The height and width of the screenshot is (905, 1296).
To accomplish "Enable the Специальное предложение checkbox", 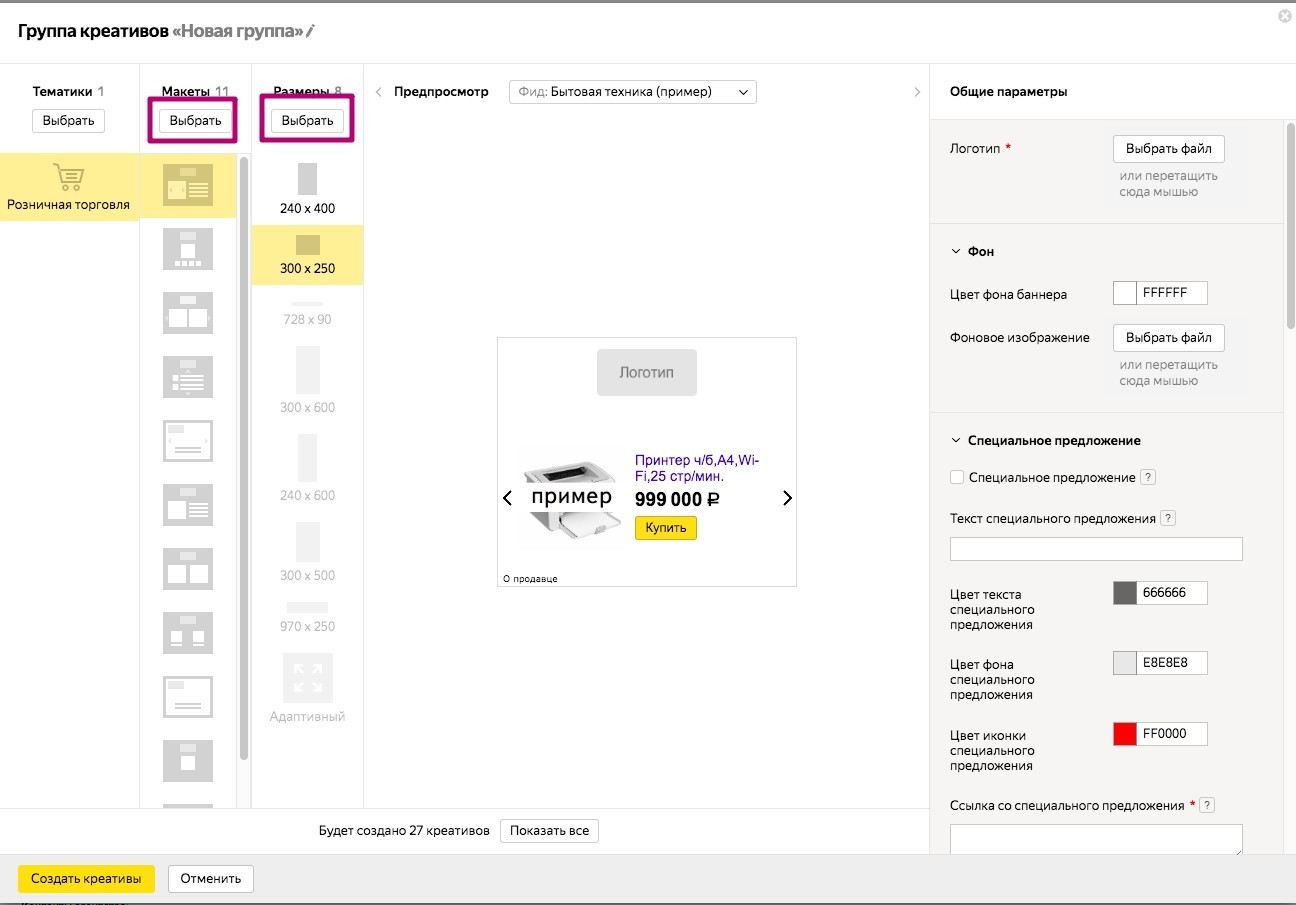I will coord(957,478).
